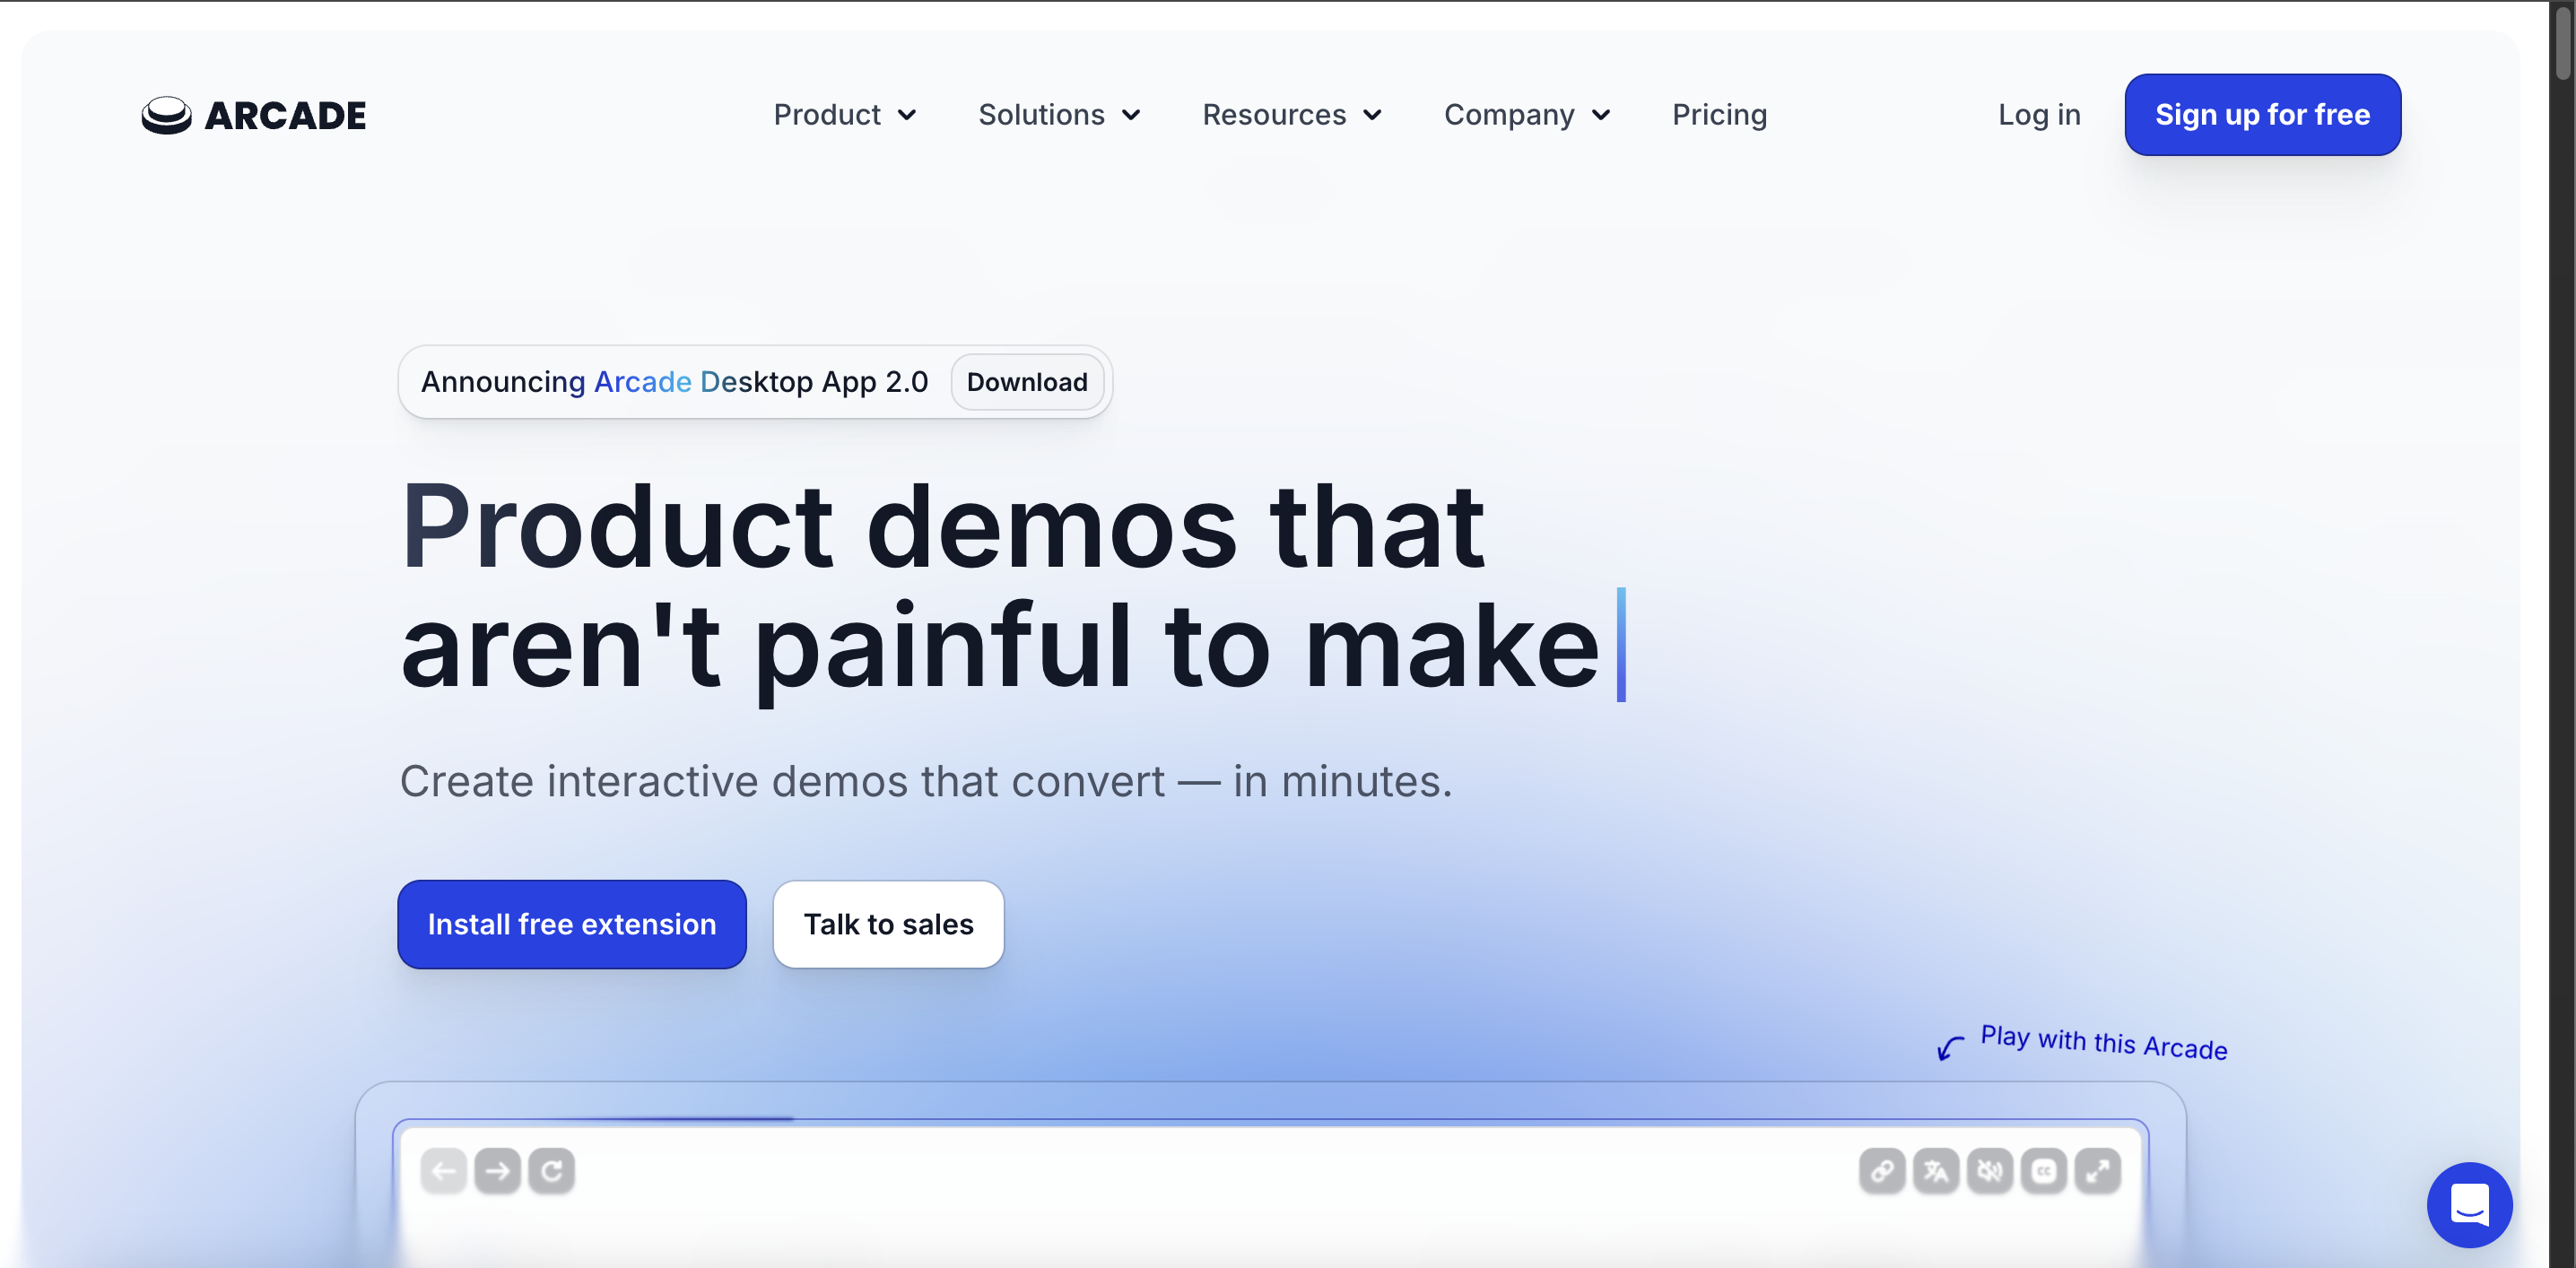Open the chat support bubble
This screenshot has width=2576, height=1268.
pos(2469,1204)
